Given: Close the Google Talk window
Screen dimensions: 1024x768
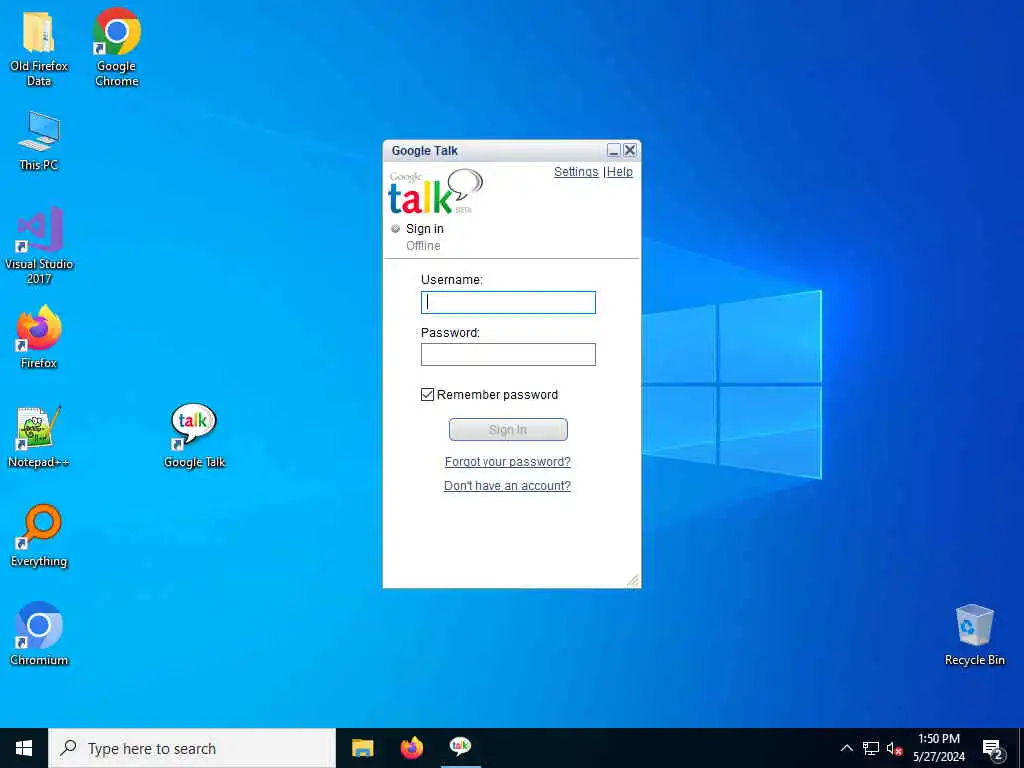Looking at the screenshot, I should pyautogui.click(x=630, y=150).
